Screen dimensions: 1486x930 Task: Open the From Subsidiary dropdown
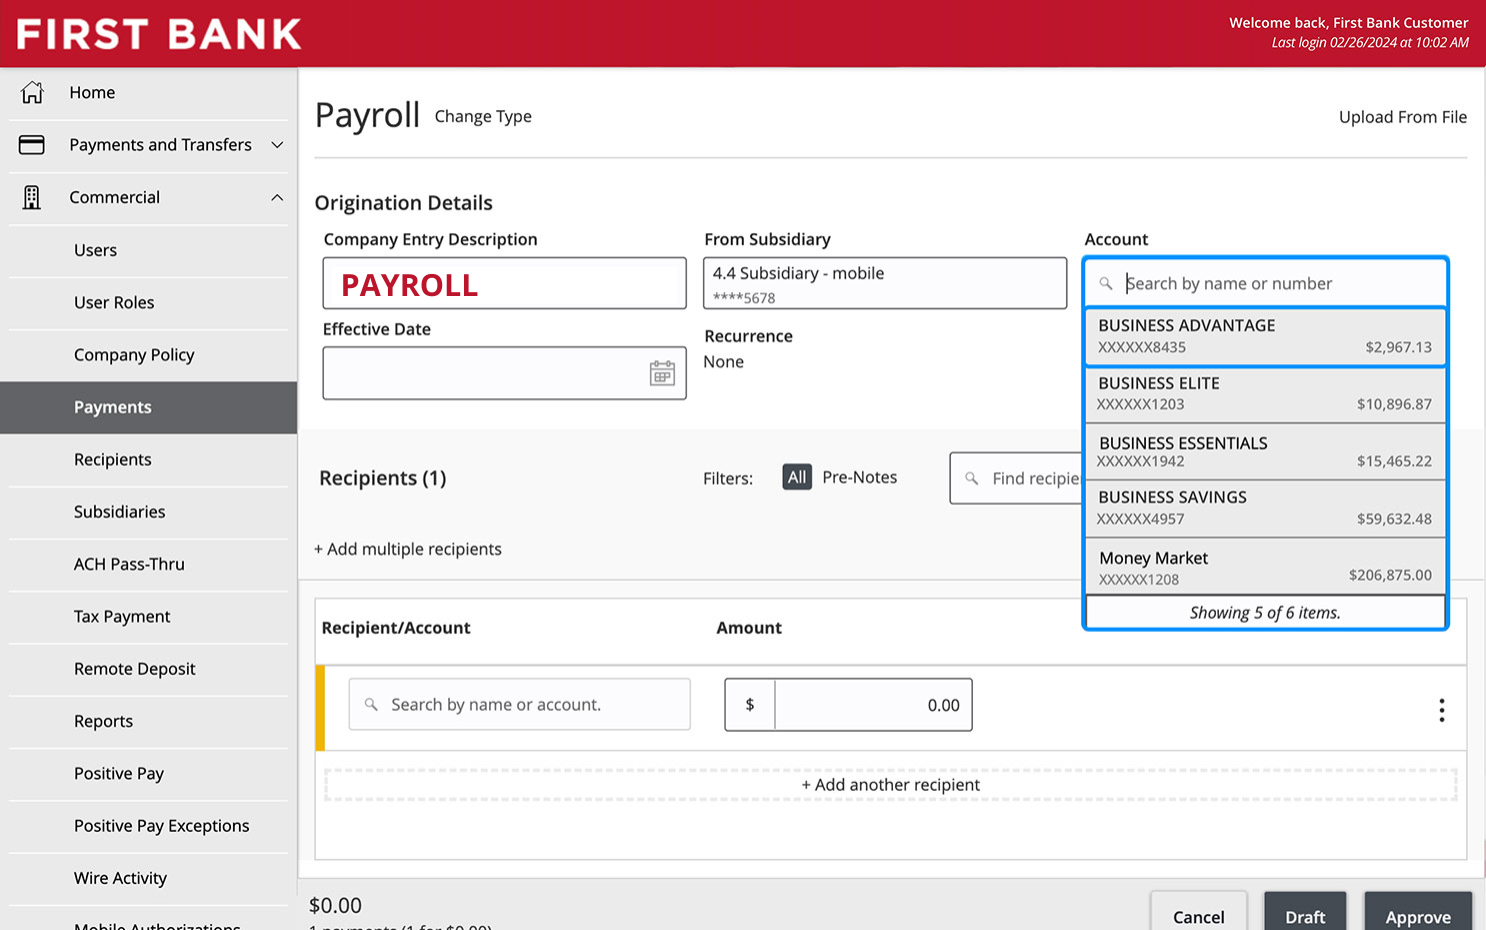885,283
